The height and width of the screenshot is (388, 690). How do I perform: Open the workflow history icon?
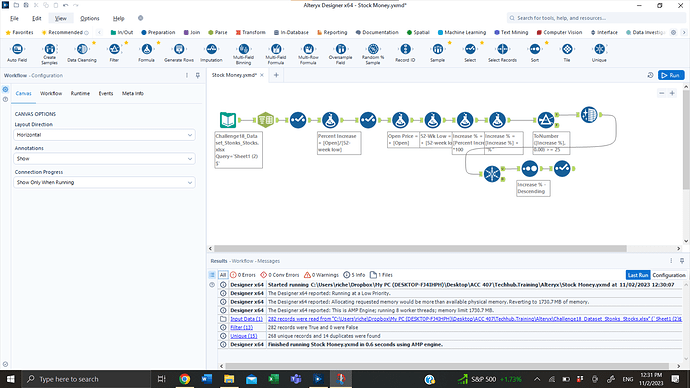pyautogui.click(x=650, y=75)
